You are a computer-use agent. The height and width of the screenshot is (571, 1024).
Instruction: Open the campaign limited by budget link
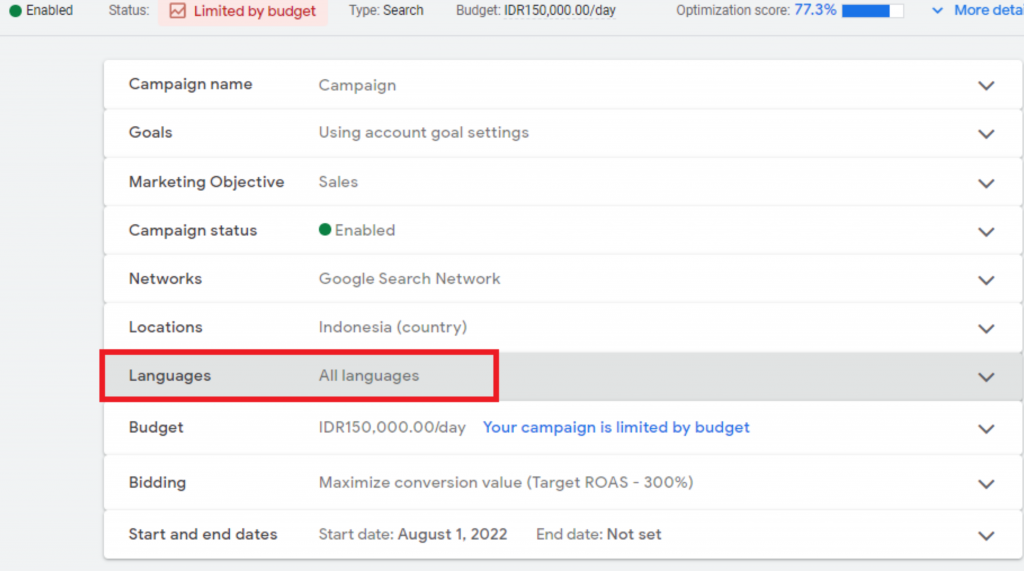point(616,428)
